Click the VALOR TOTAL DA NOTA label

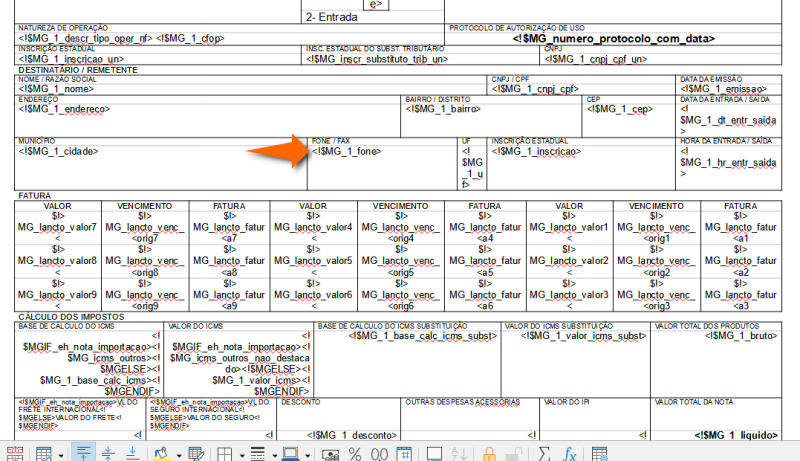click(694, 402)
